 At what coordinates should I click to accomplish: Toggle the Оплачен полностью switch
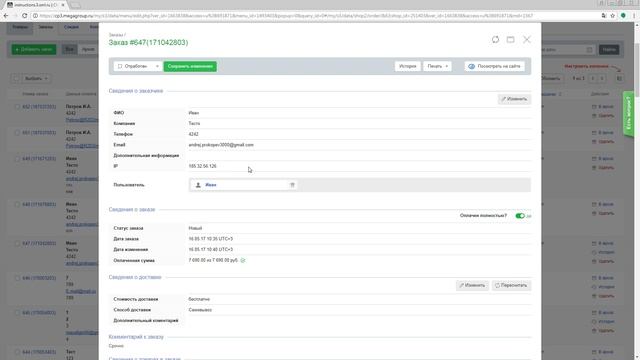520,216
